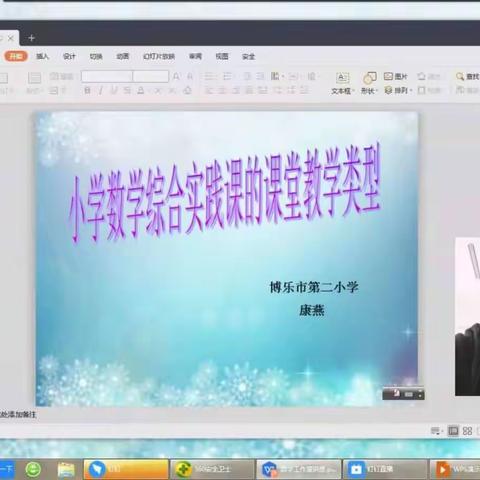Click the clear formatting eraser icon
Image resolution: width=480 pixels, height=480 pixels.
click(x=188, y=90)
